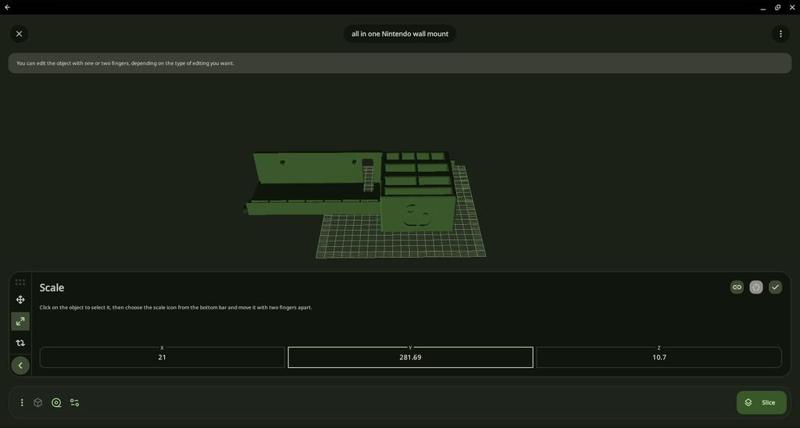
Task: Click the Slice button
Action: coord(761,402)
